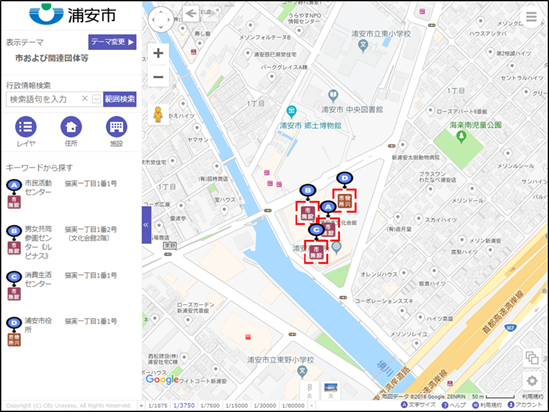Open the 住所 address search icon

tap(71, 127)
